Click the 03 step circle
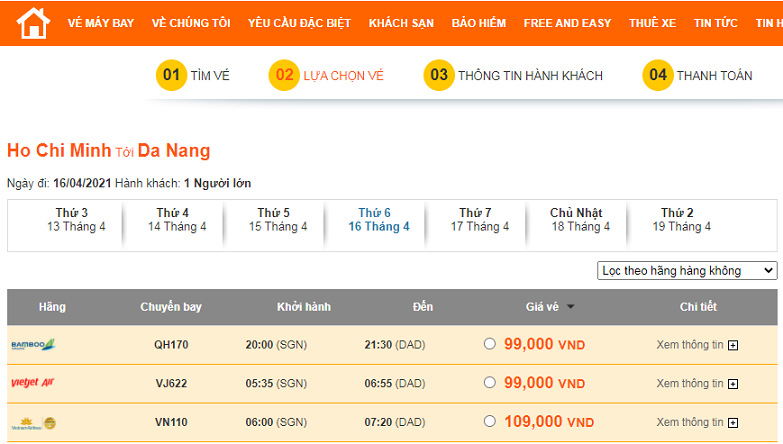Viewport: 783px width, 444px height. coord(439,75)
